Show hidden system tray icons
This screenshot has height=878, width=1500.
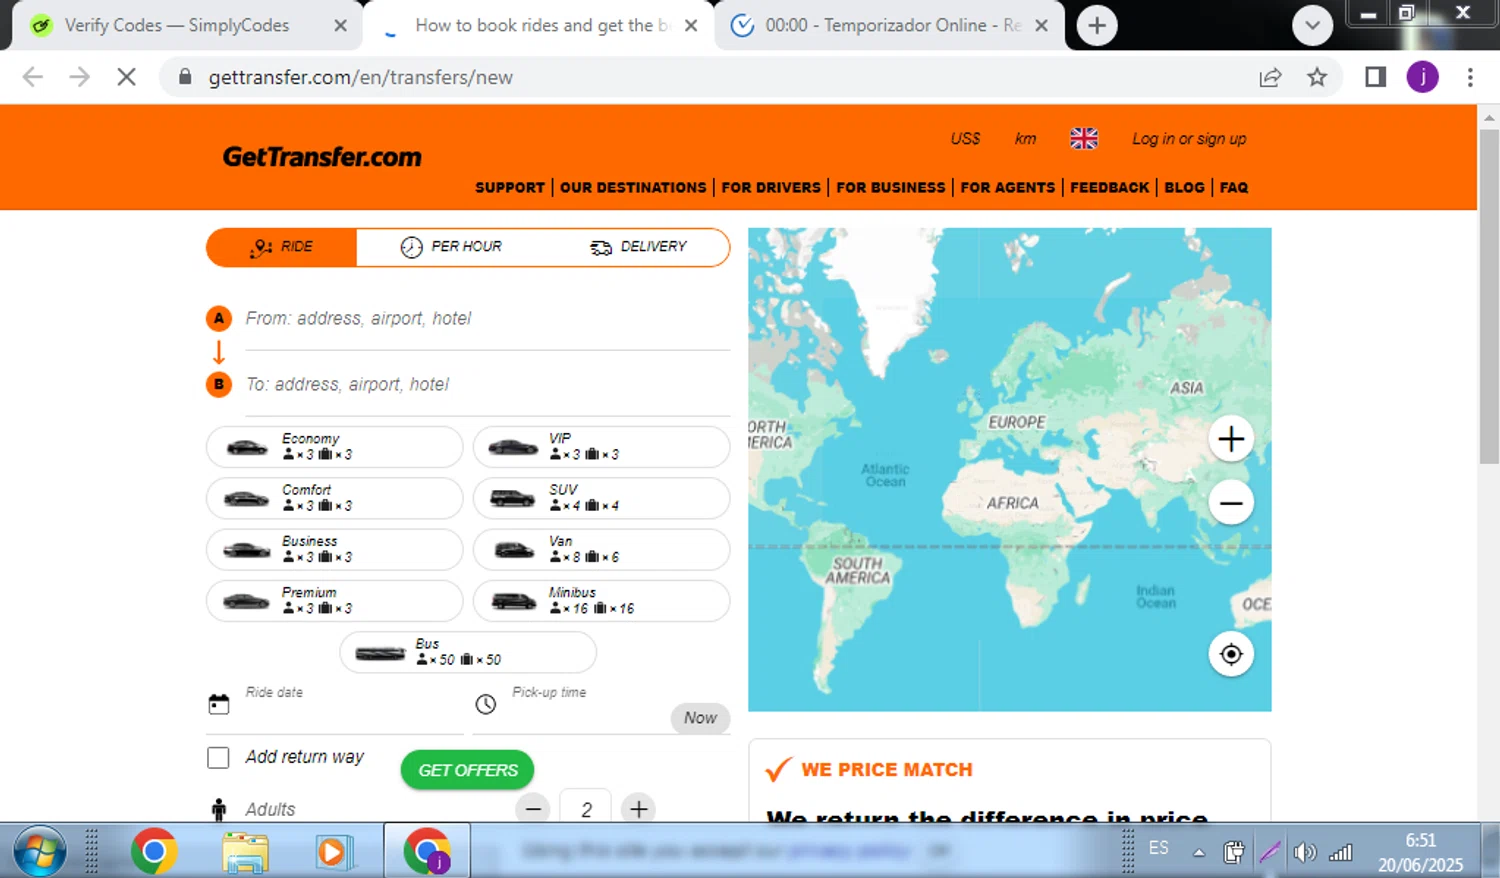coord(1198,852)
